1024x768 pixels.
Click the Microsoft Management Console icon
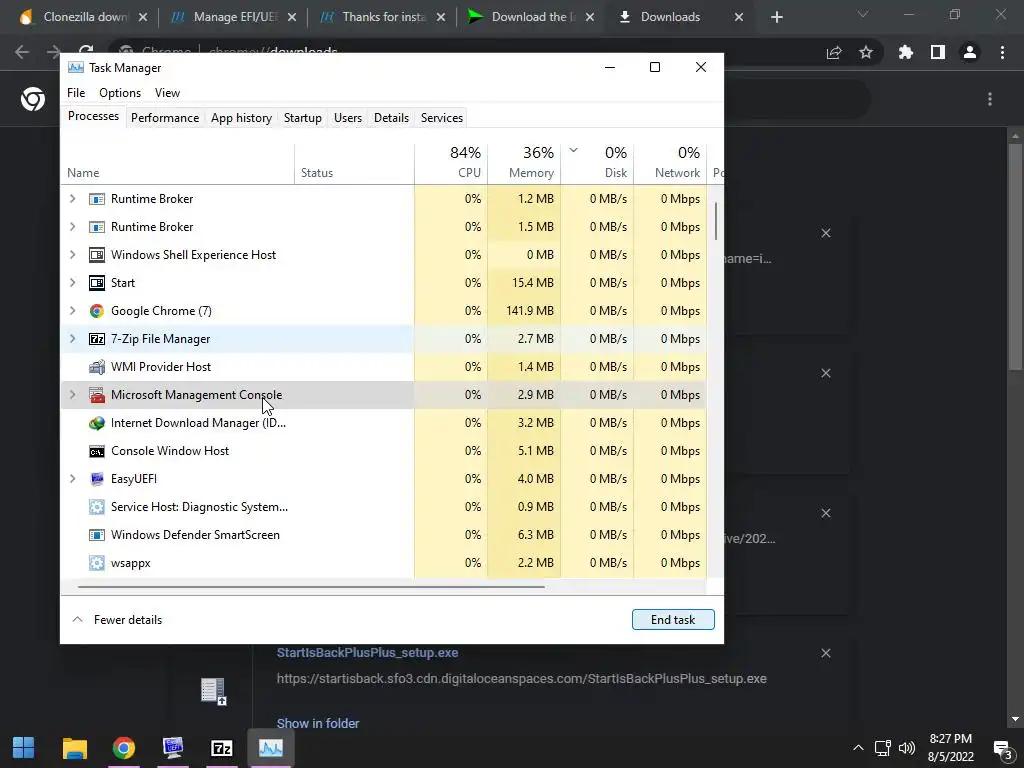click(97, 395)
